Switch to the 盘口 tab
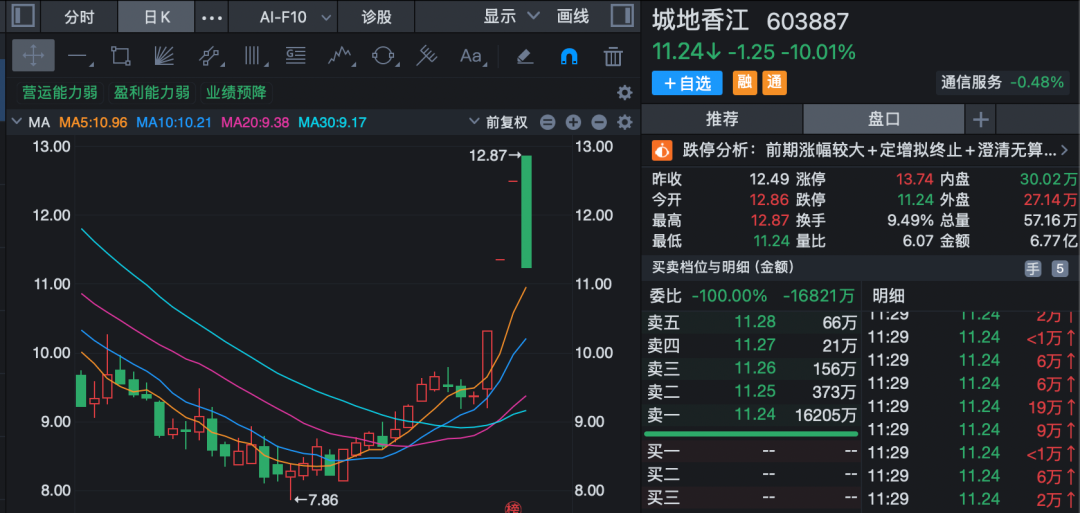The height and width of the screenshot is (513, 1080). [884, 120]
